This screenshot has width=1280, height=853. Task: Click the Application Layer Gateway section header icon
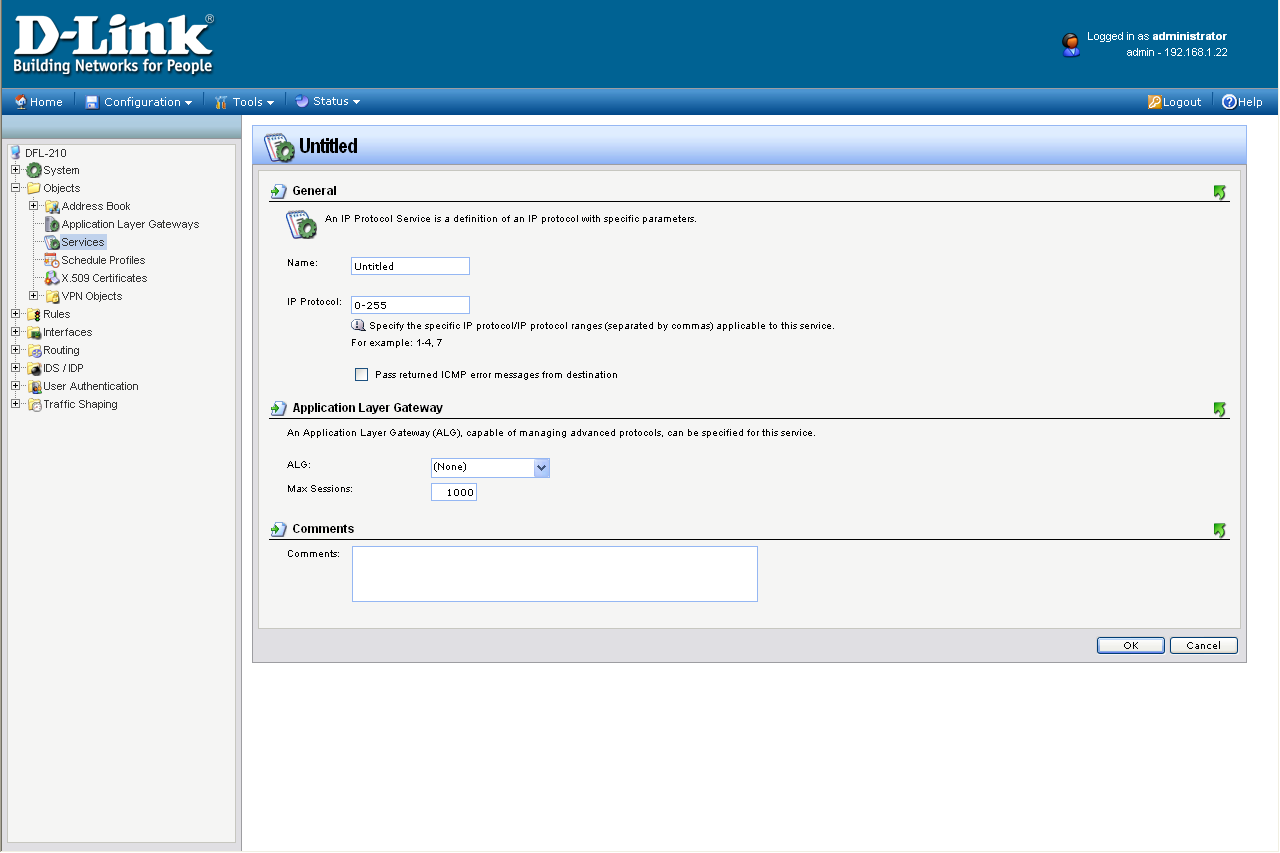[279, 408]
